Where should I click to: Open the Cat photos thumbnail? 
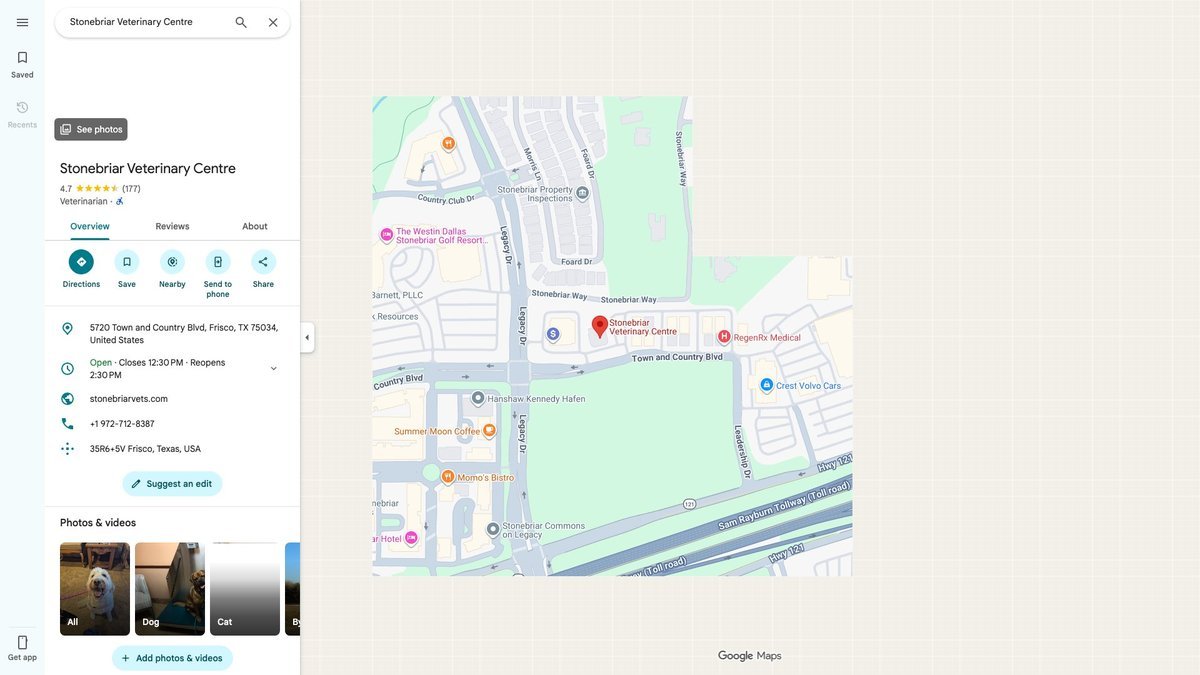pyautogui.click(x=245, y=589)
